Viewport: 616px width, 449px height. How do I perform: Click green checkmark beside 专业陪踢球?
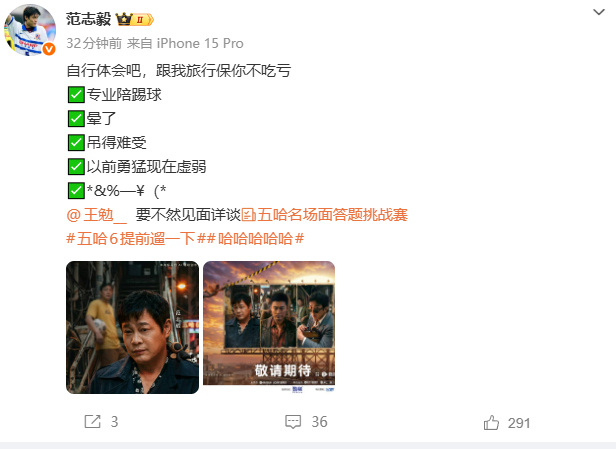(76, 95)
